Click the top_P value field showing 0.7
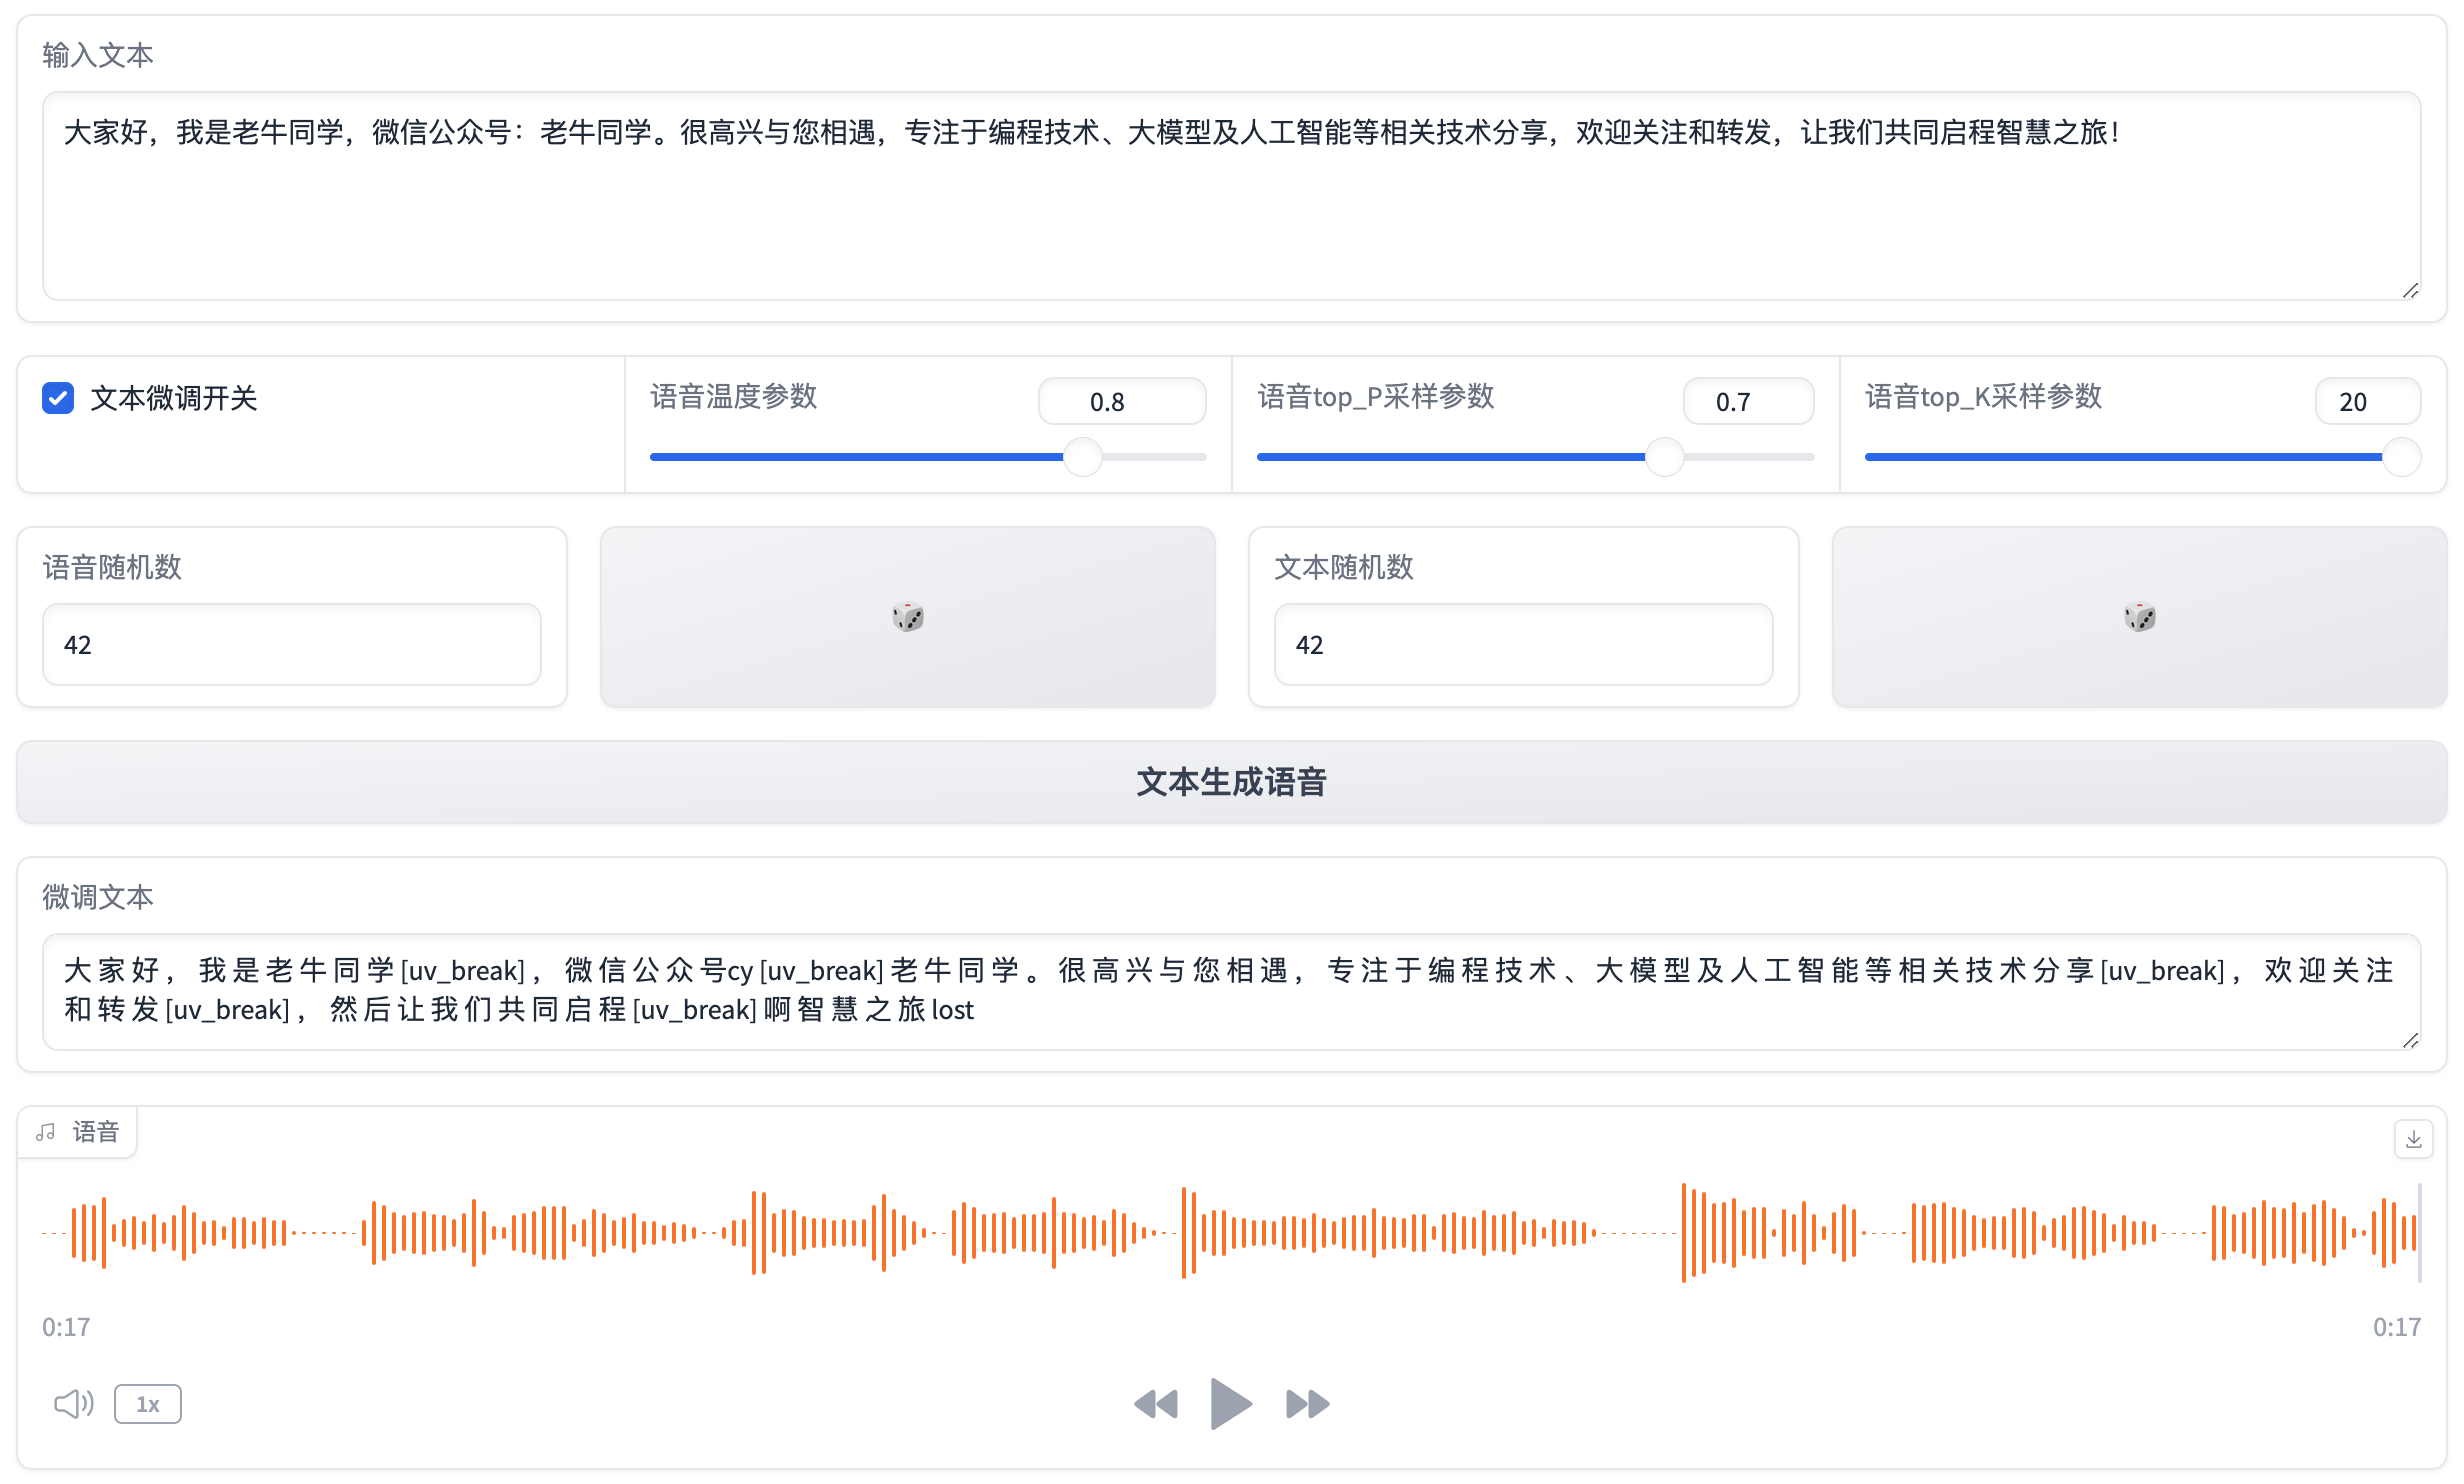Image resolution: width=2464 pixels, height=1484 pixels. pyautogui.click(x=1747, y=402)
